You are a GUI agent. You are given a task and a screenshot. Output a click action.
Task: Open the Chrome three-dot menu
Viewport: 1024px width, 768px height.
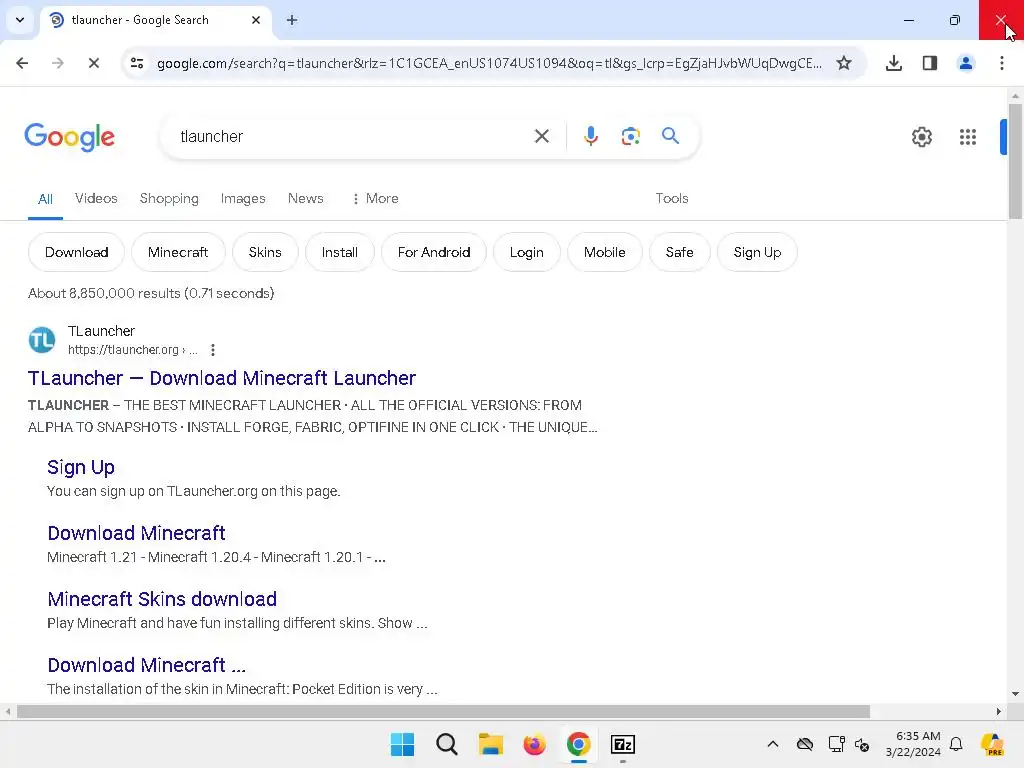[1001, 63]
